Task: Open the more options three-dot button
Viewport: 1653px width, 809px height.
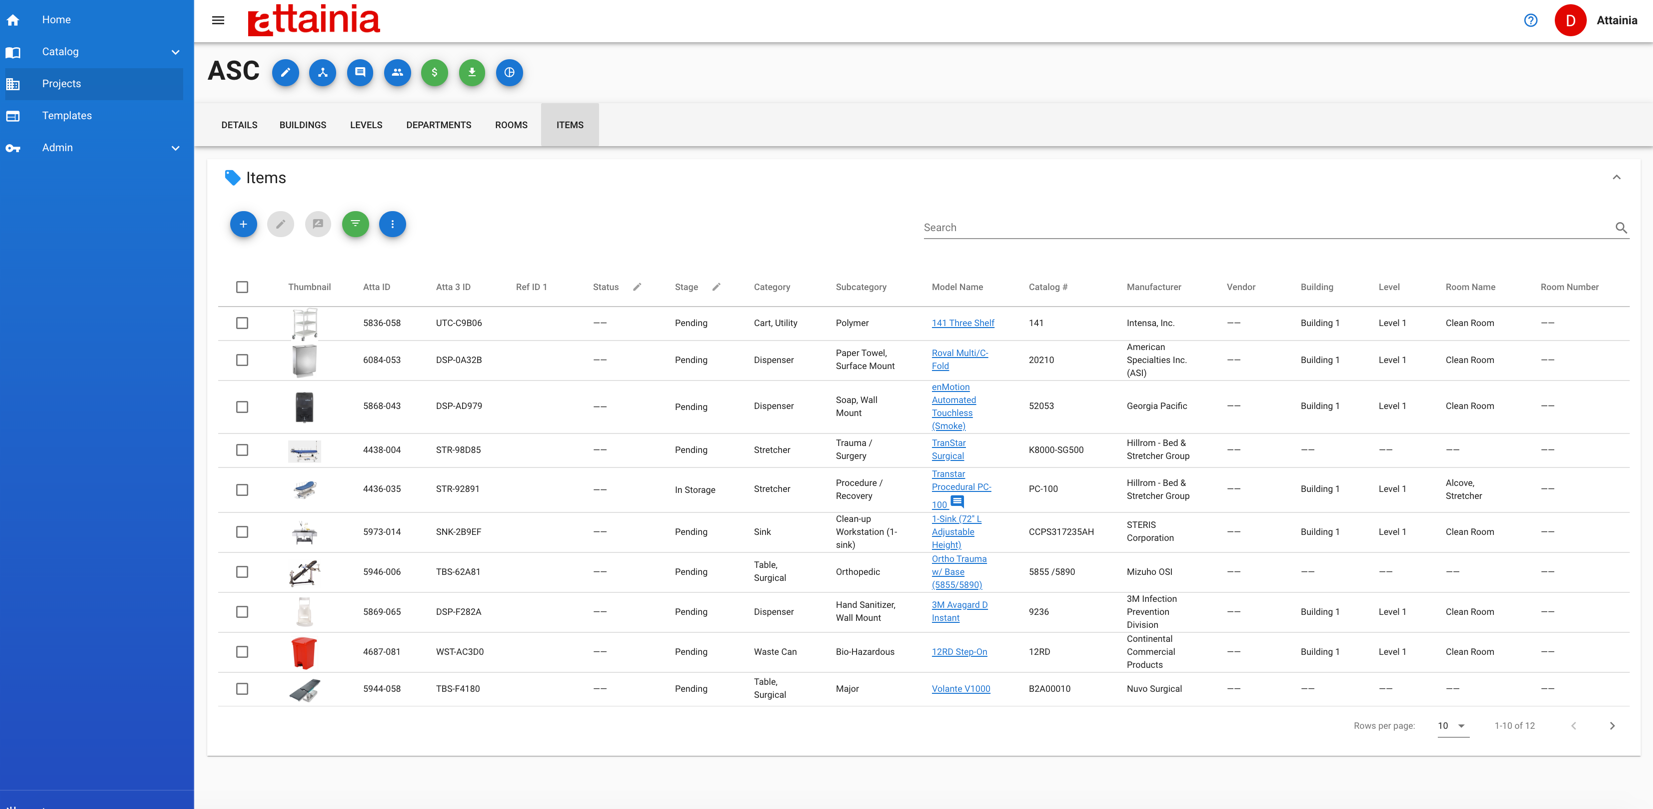Action: [392, 224]
